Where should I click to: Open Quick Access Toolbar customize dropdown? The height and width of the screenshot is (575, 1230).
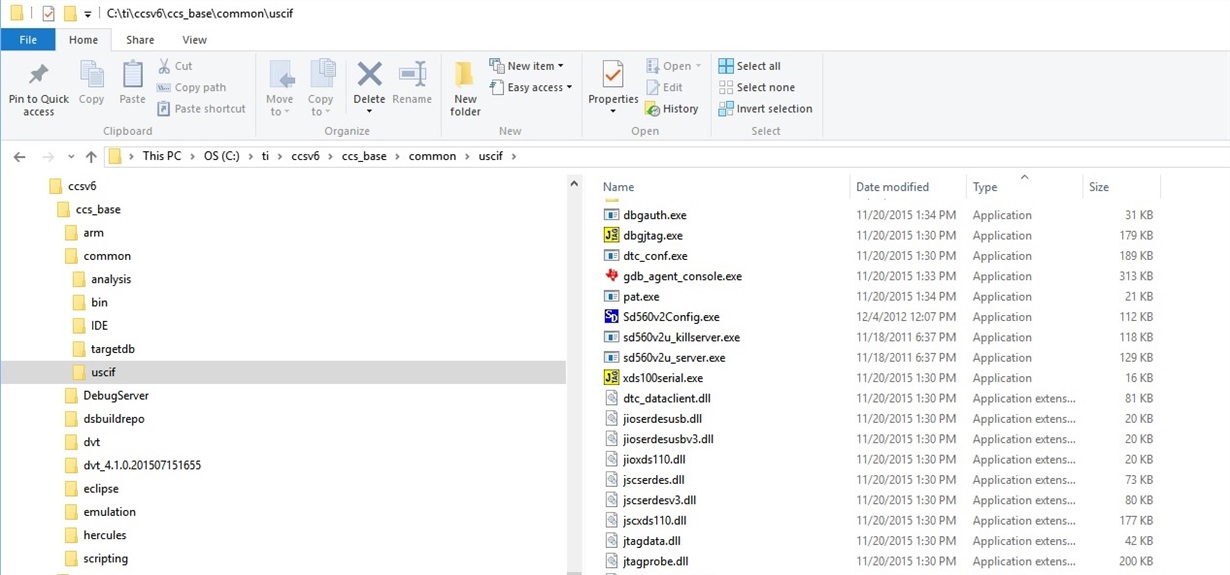coord(88,14)
